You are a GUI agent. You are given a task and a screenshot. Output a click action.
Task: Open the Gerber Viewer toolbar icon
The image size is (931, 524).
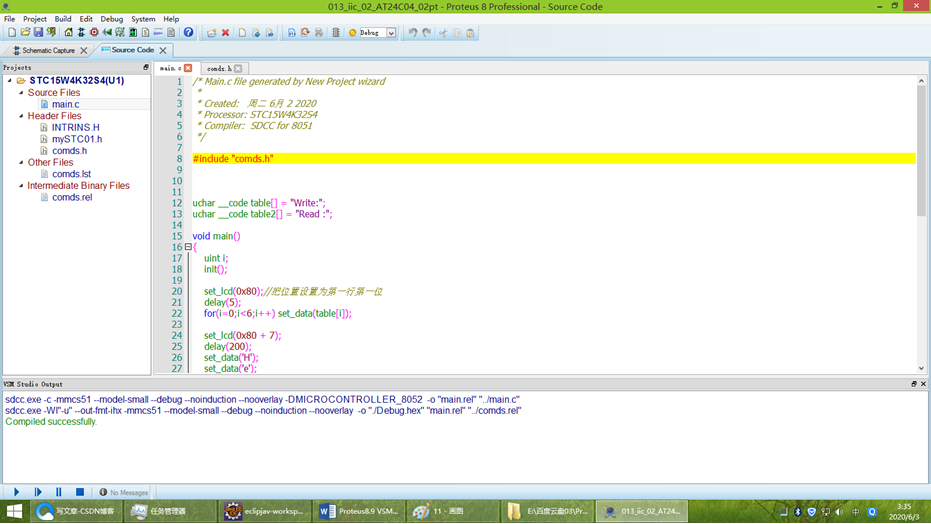(x=120, y=33)
